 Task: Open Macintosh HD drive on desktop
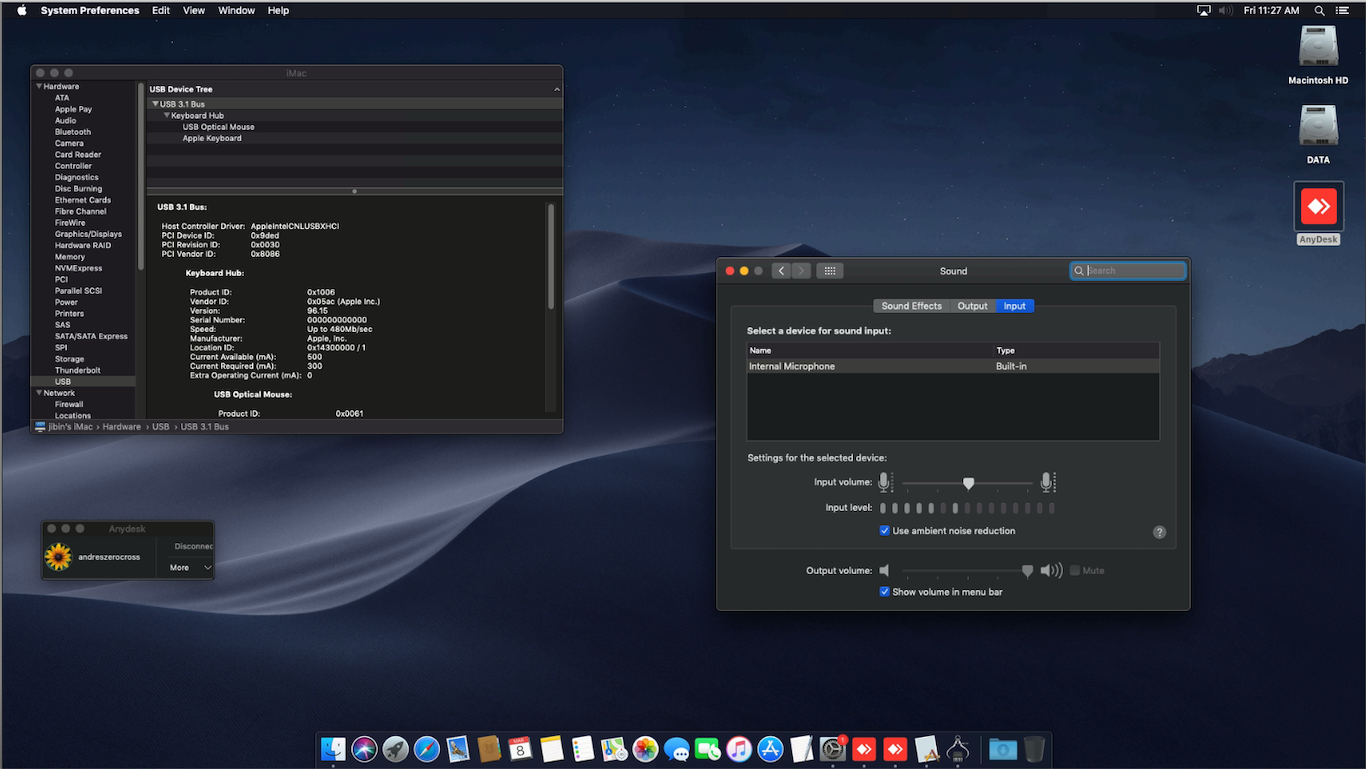coord(1318,48)
